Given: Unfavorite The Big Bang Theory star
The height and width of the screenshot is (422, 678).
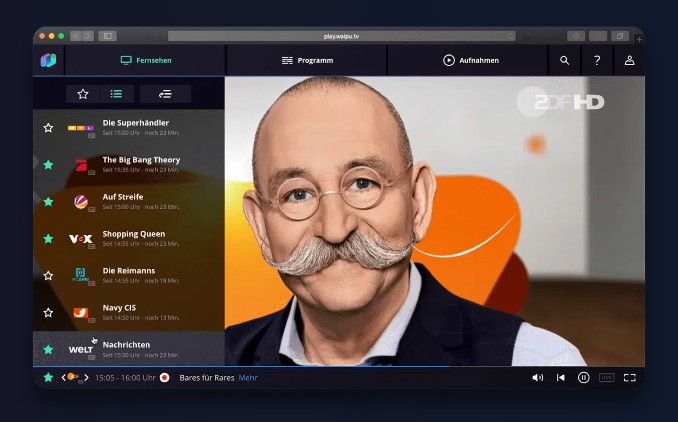Looking at the screenshot, I should pyautogui.click(x=48, y=165).
